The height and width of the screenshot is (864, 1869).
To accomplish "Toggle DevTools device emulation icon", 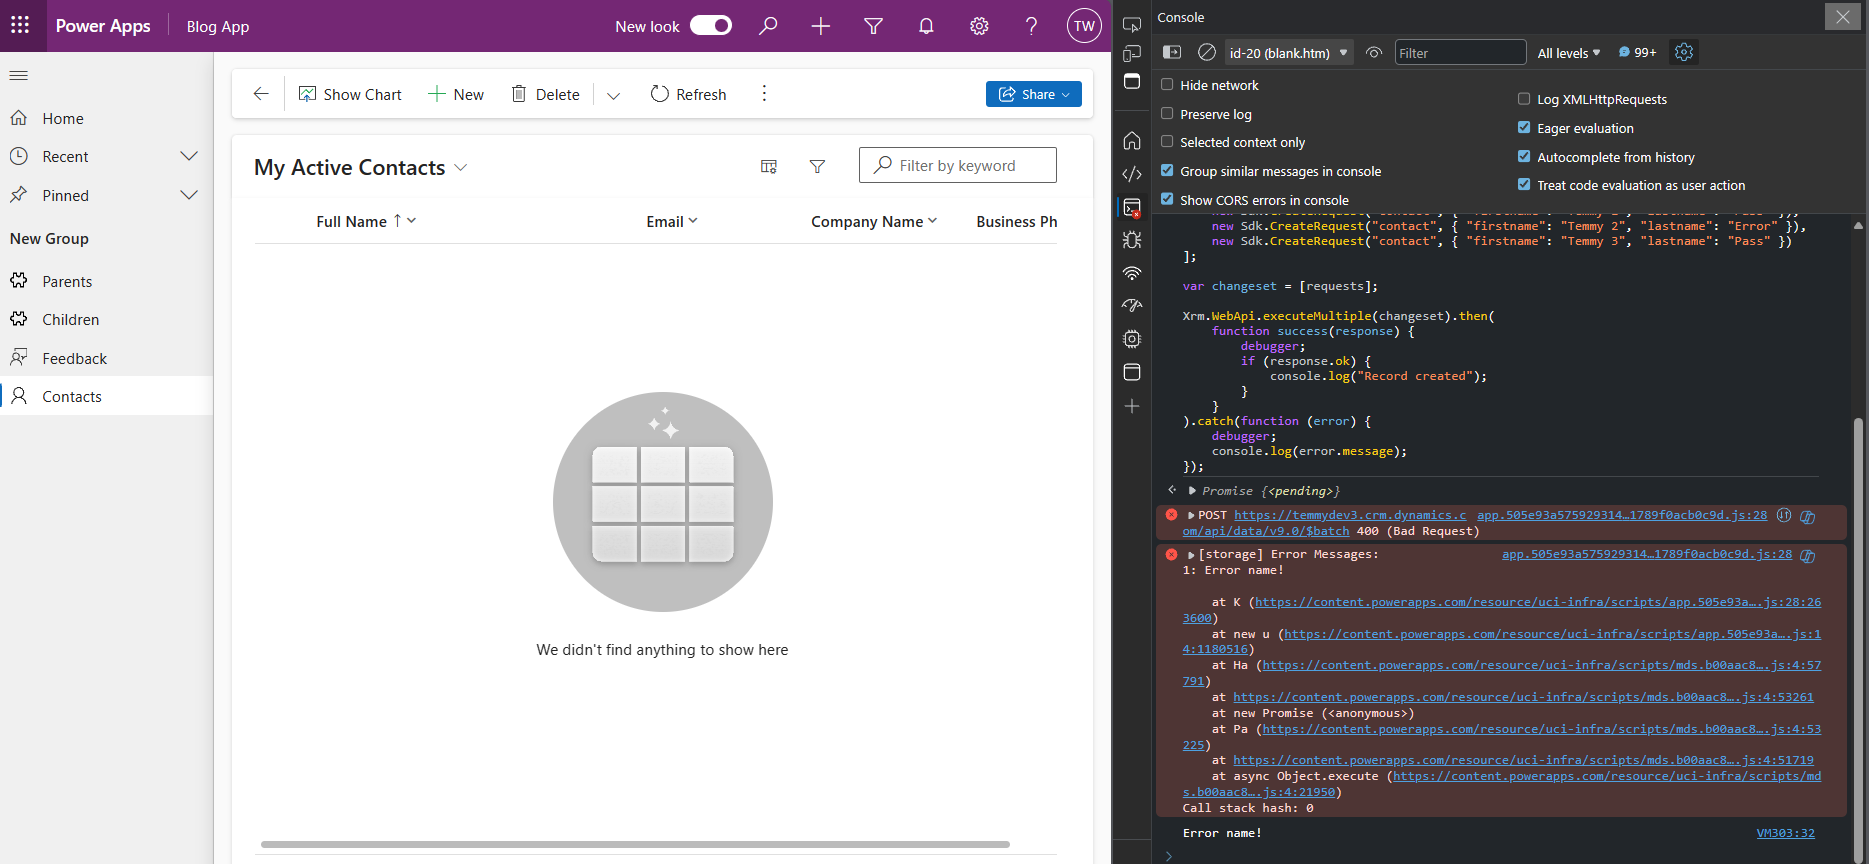I will point(1132,53).
